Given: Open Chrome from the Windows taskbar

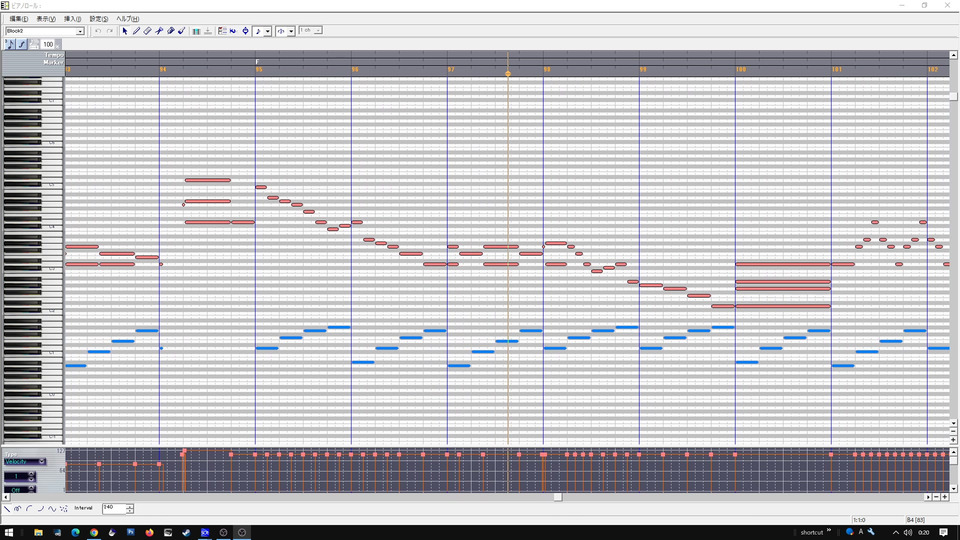Looking at the screenshot, I should click(94, 533).
